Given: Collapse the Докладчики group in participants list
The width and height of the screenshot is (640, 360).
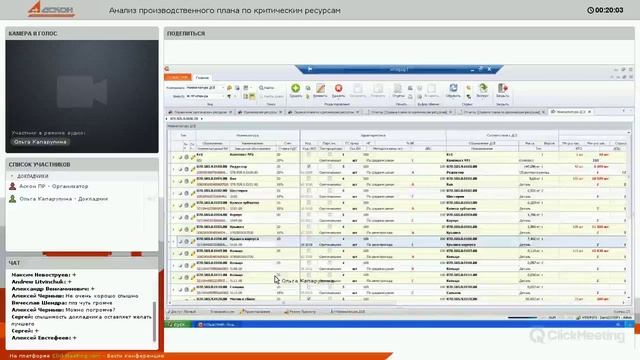Looking at the screenshot, I should 12,176.
